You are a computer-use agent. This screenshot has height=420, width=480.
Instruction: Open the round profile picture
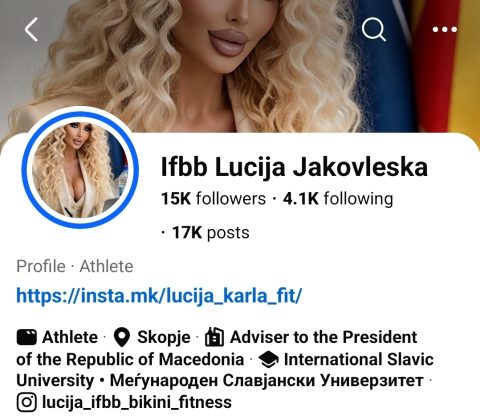pyautogui.click(x=80, y=170)
